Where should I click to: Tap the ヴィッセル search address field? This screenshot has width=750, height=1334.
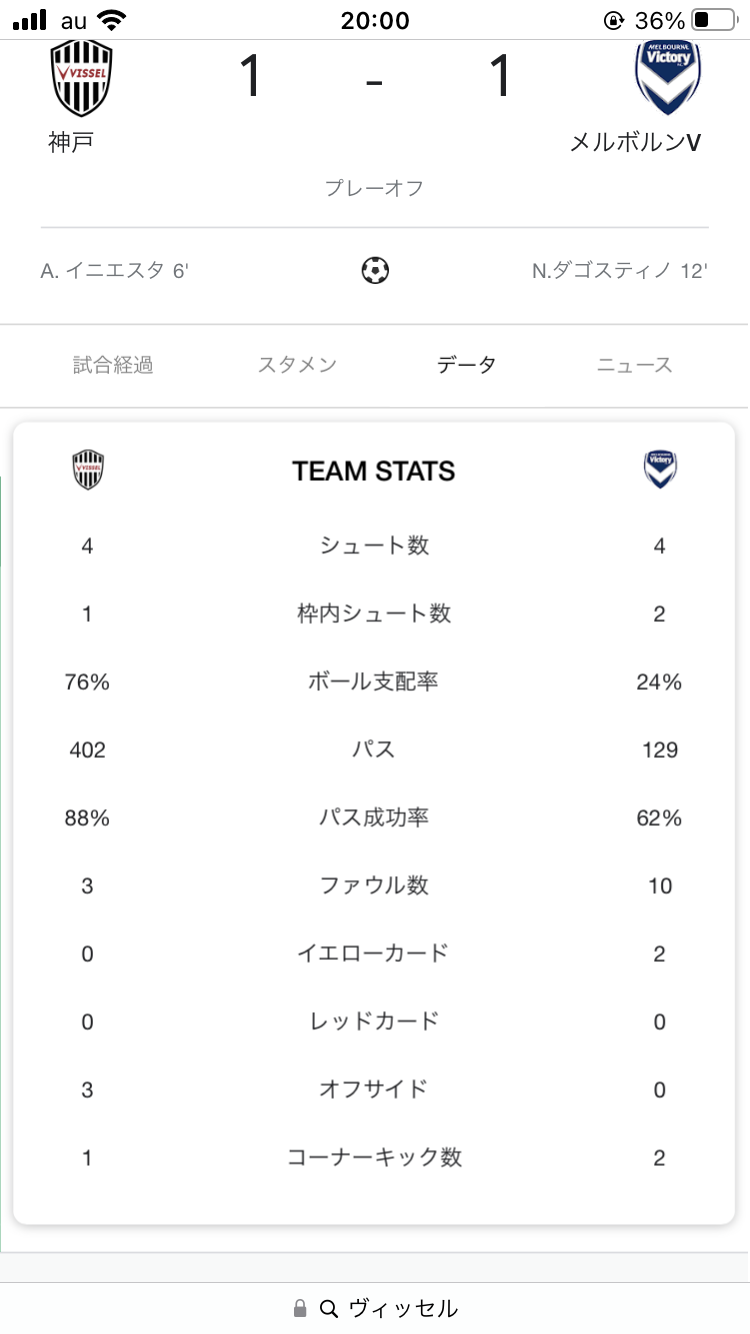click(375, 1308)
